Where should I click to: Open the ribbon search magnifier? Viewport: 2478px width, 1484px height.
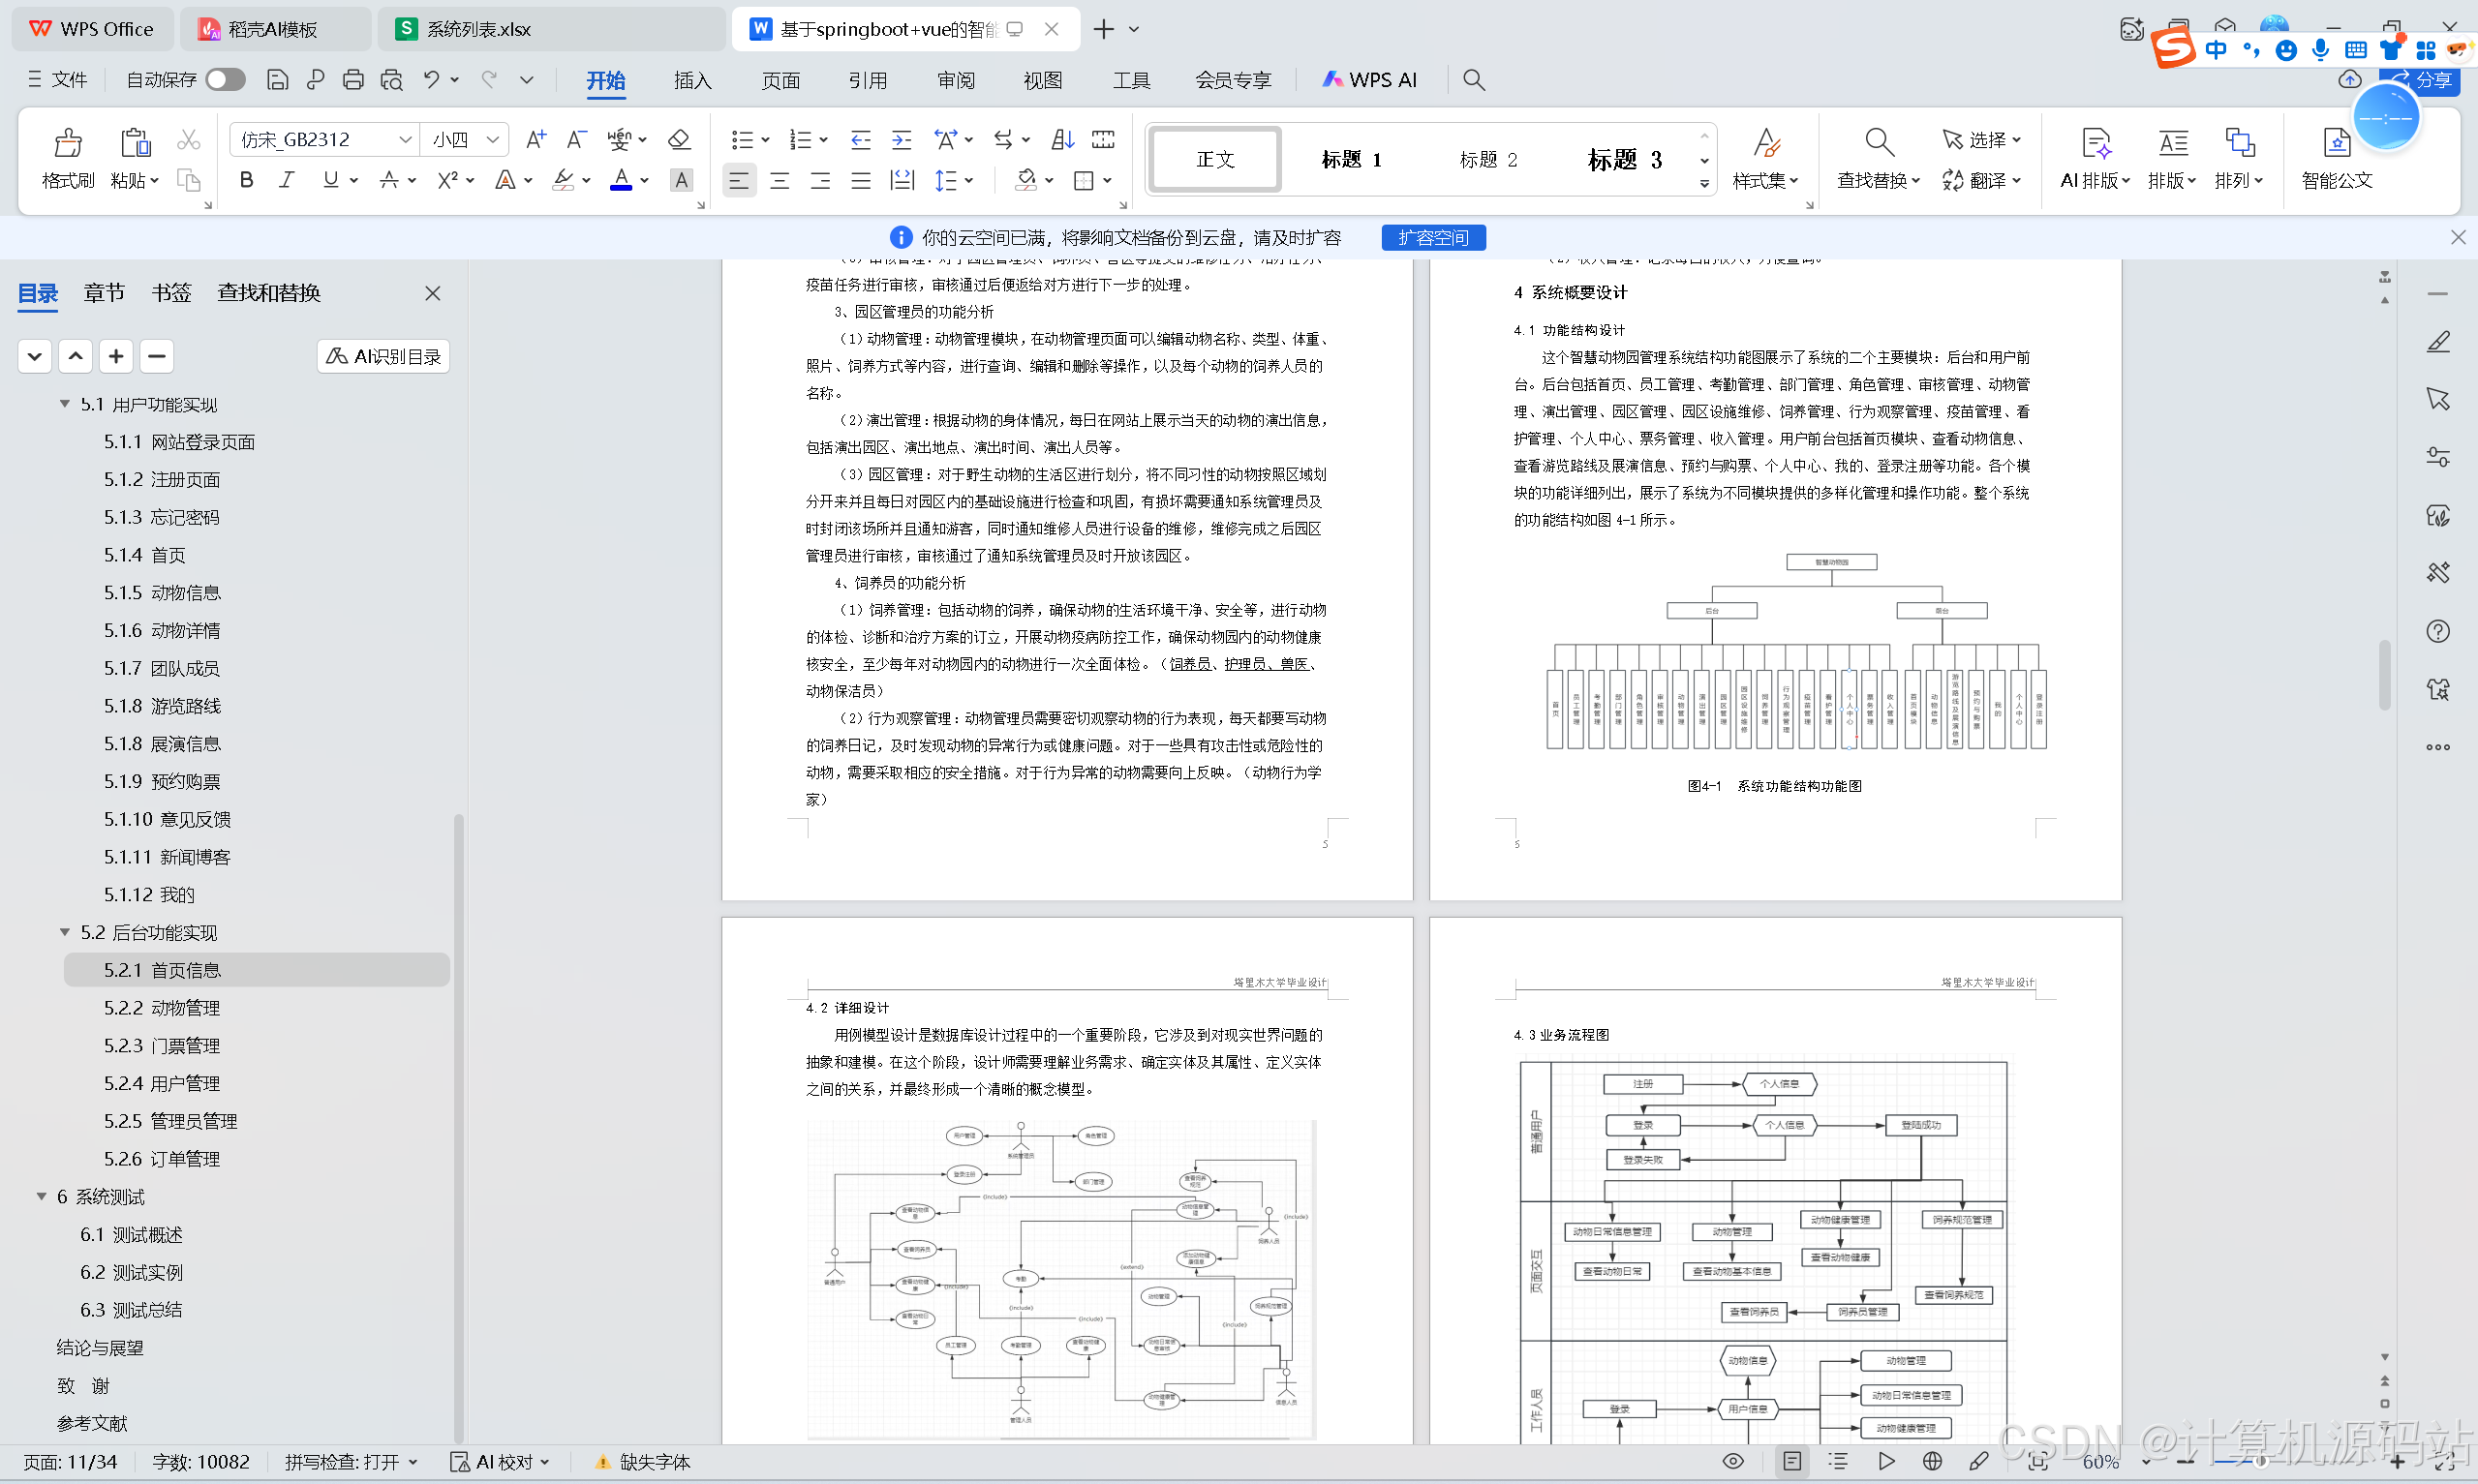tap(1474, 80)
